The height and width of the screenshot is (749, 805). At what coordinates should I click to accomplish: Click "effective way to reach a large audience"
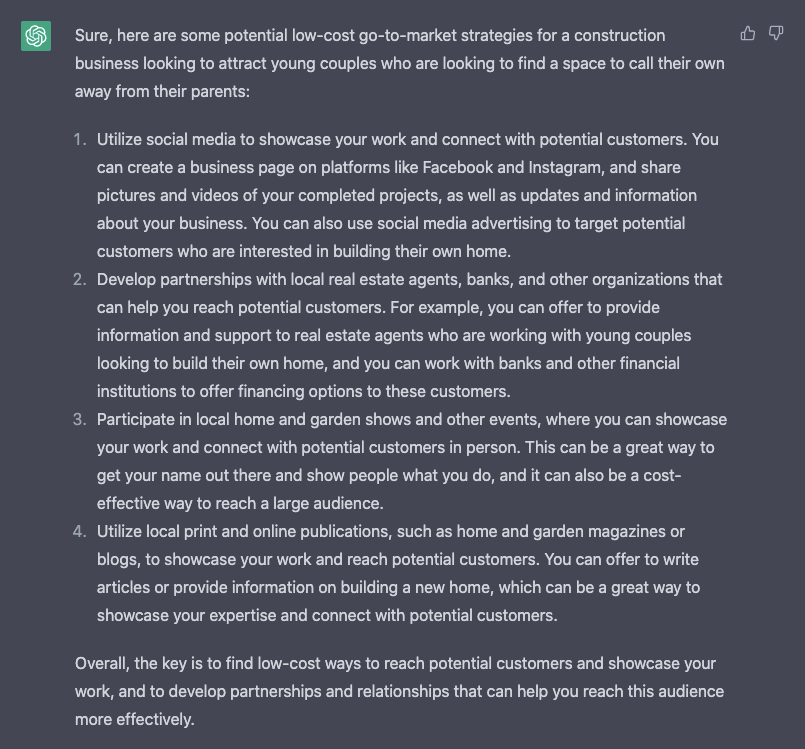click(240, 504)
